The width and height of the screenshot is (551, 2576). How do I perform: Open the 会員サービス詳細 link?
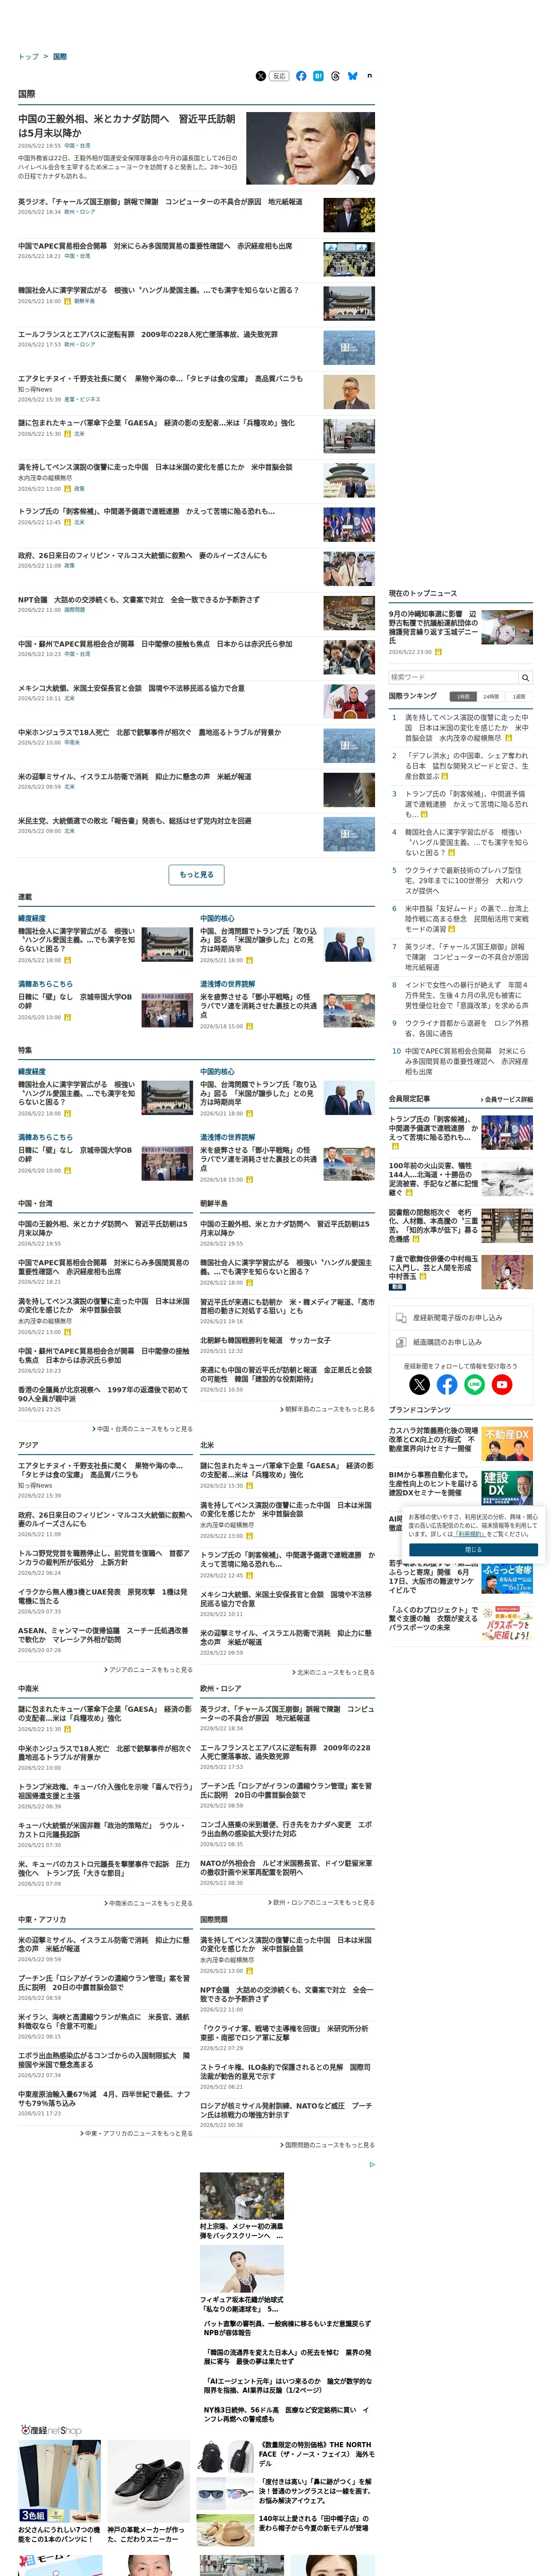(x=507, y=1099)
